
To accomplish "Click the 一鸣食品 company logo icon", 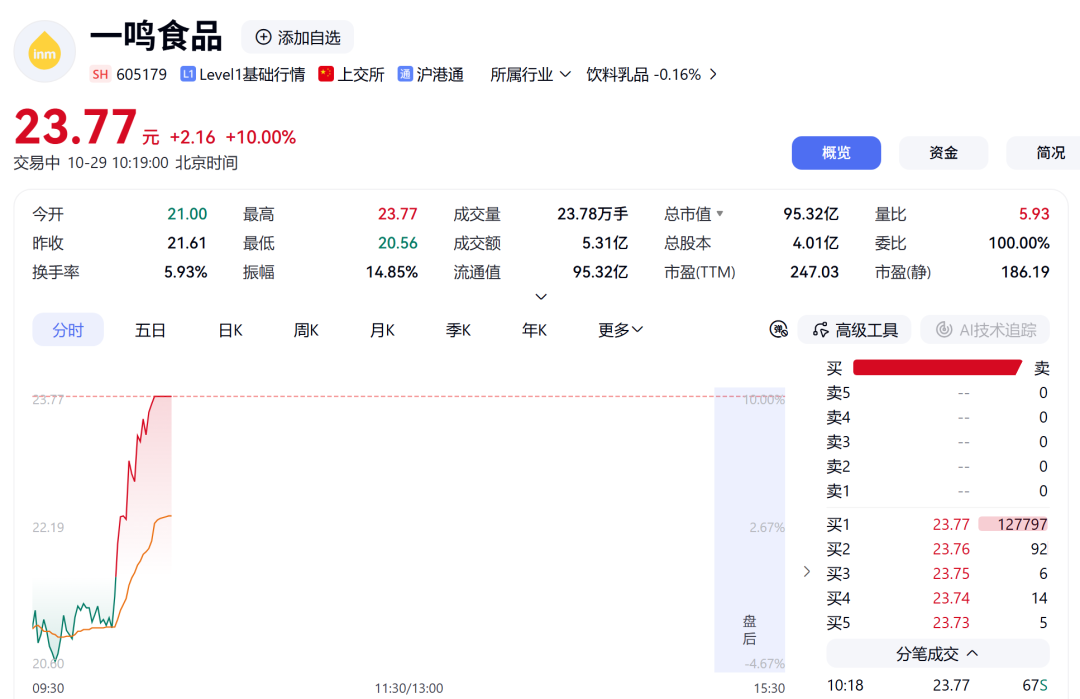I will pos(45,52).
